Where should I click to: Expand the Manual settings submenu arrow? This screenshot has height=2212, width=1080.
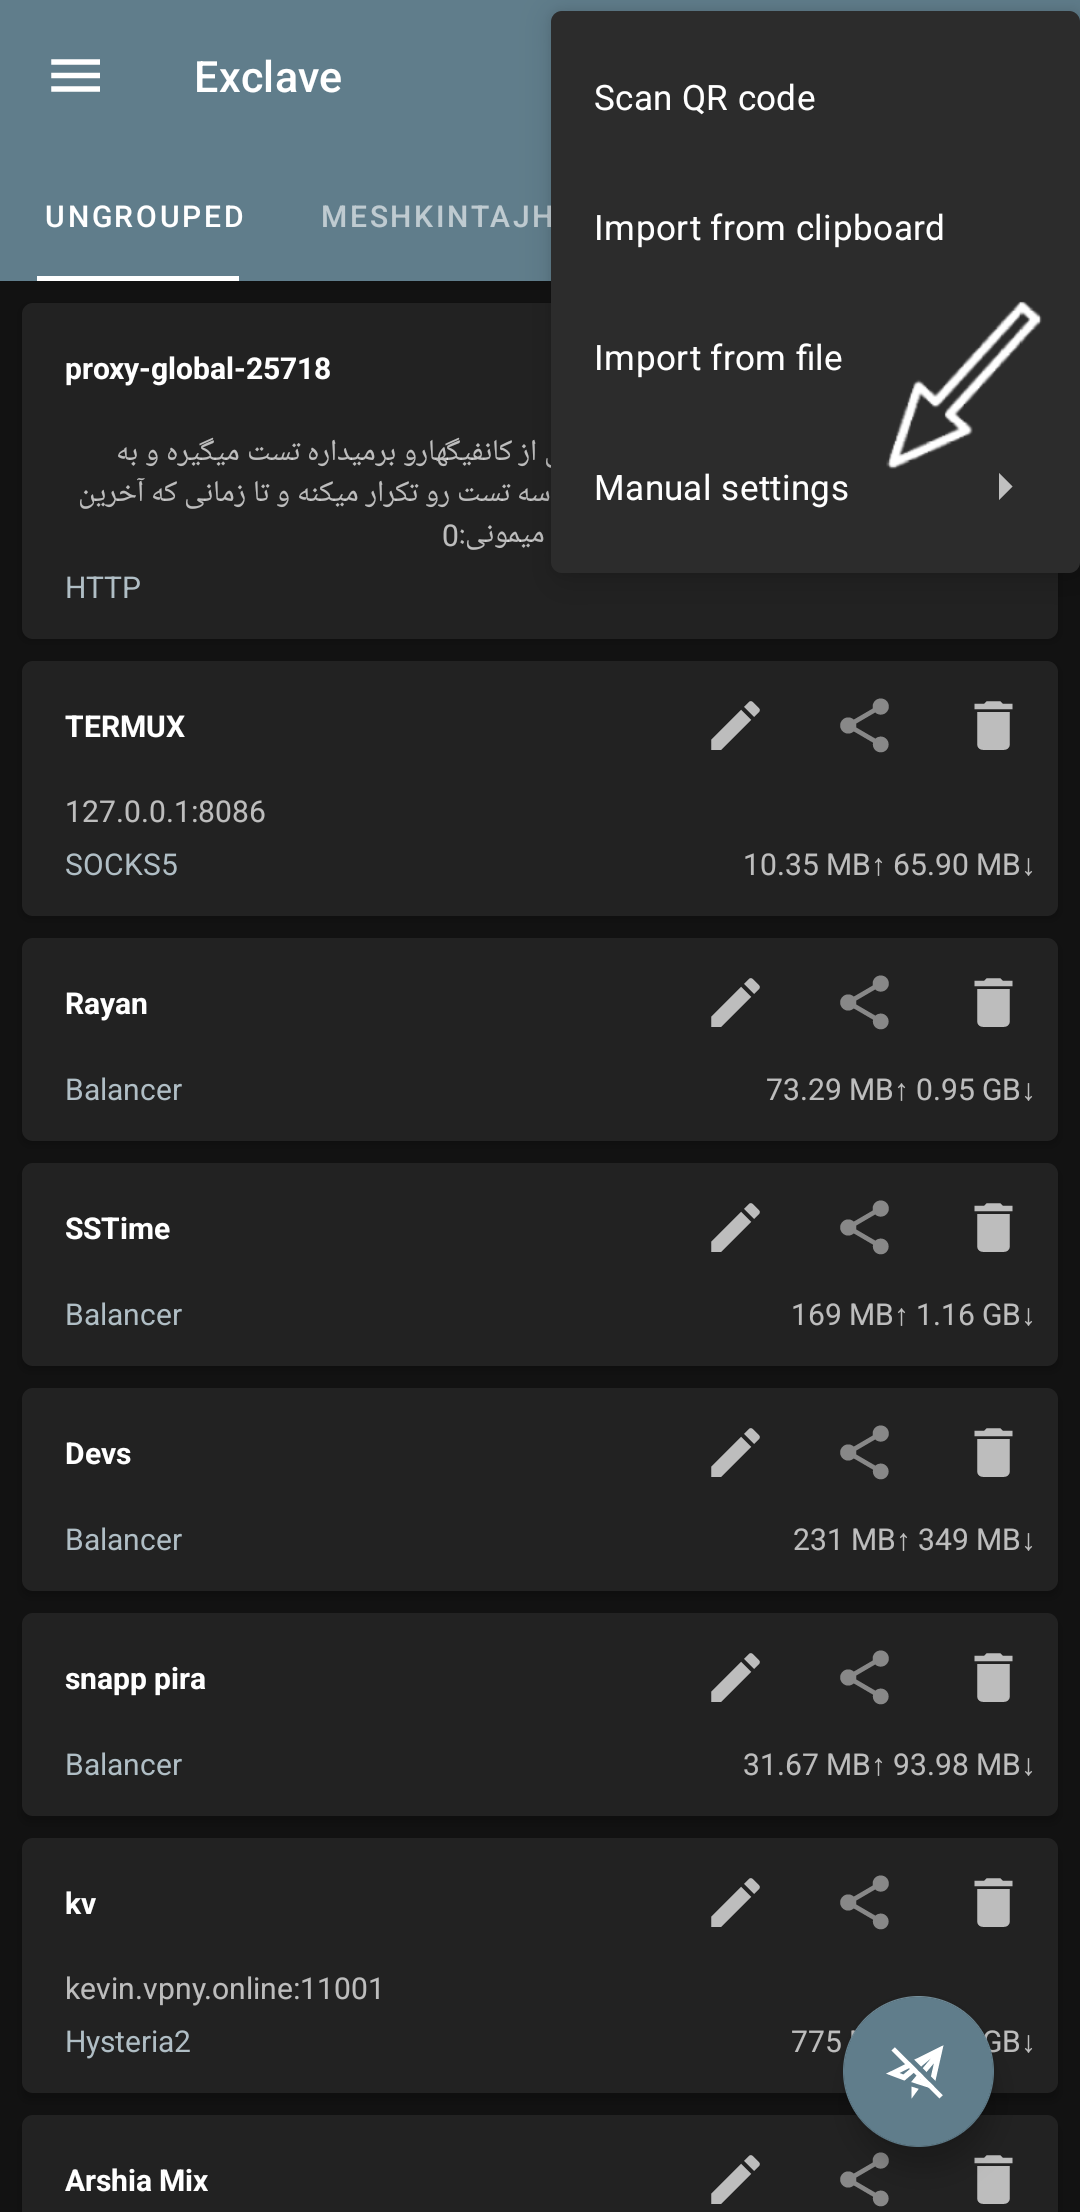[x=1004, y=488]
